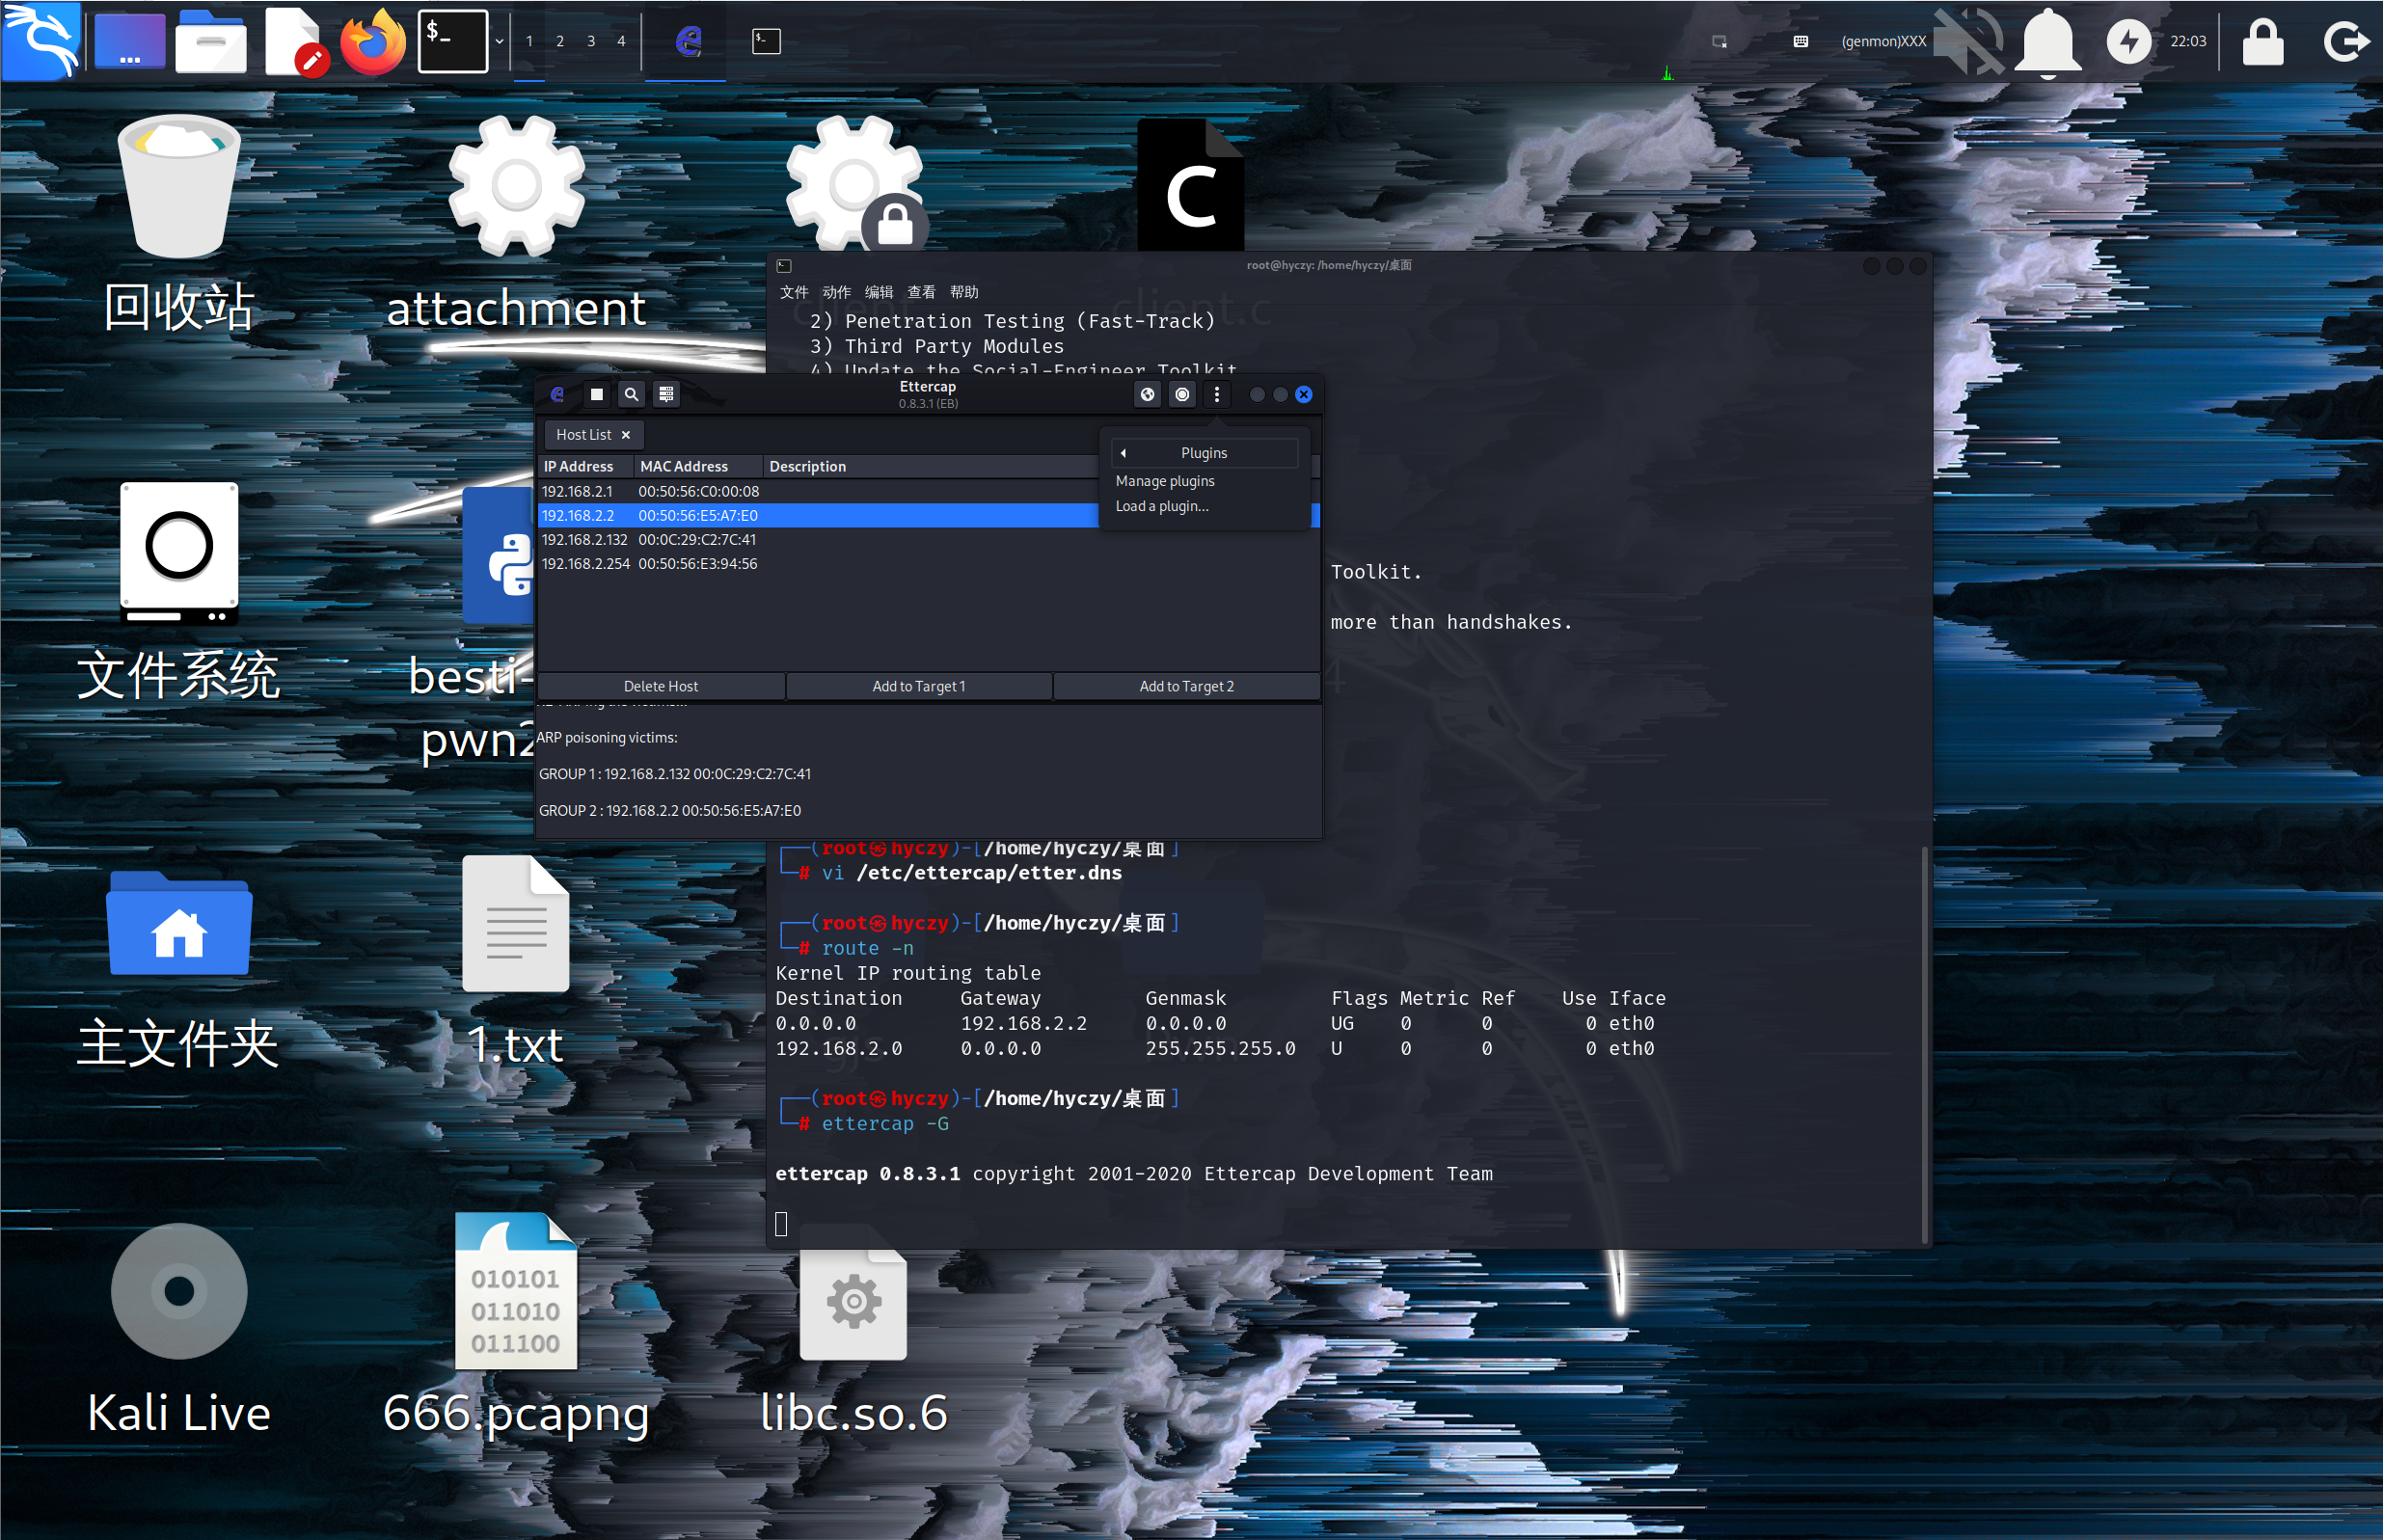The width and height of the screenshot is (2383, 1540).
Task: Click the Delete Host button
Action: (660, 686)
